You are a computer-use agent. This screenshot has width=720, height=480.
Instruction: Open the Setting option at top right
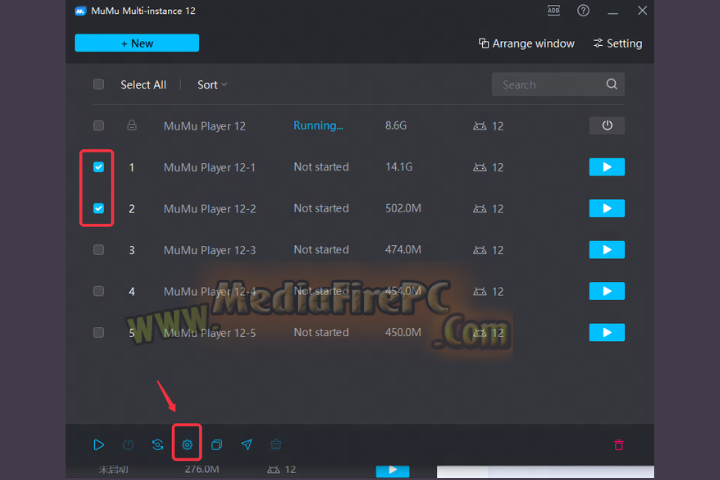pyautogui.click(x=618, y=44)
